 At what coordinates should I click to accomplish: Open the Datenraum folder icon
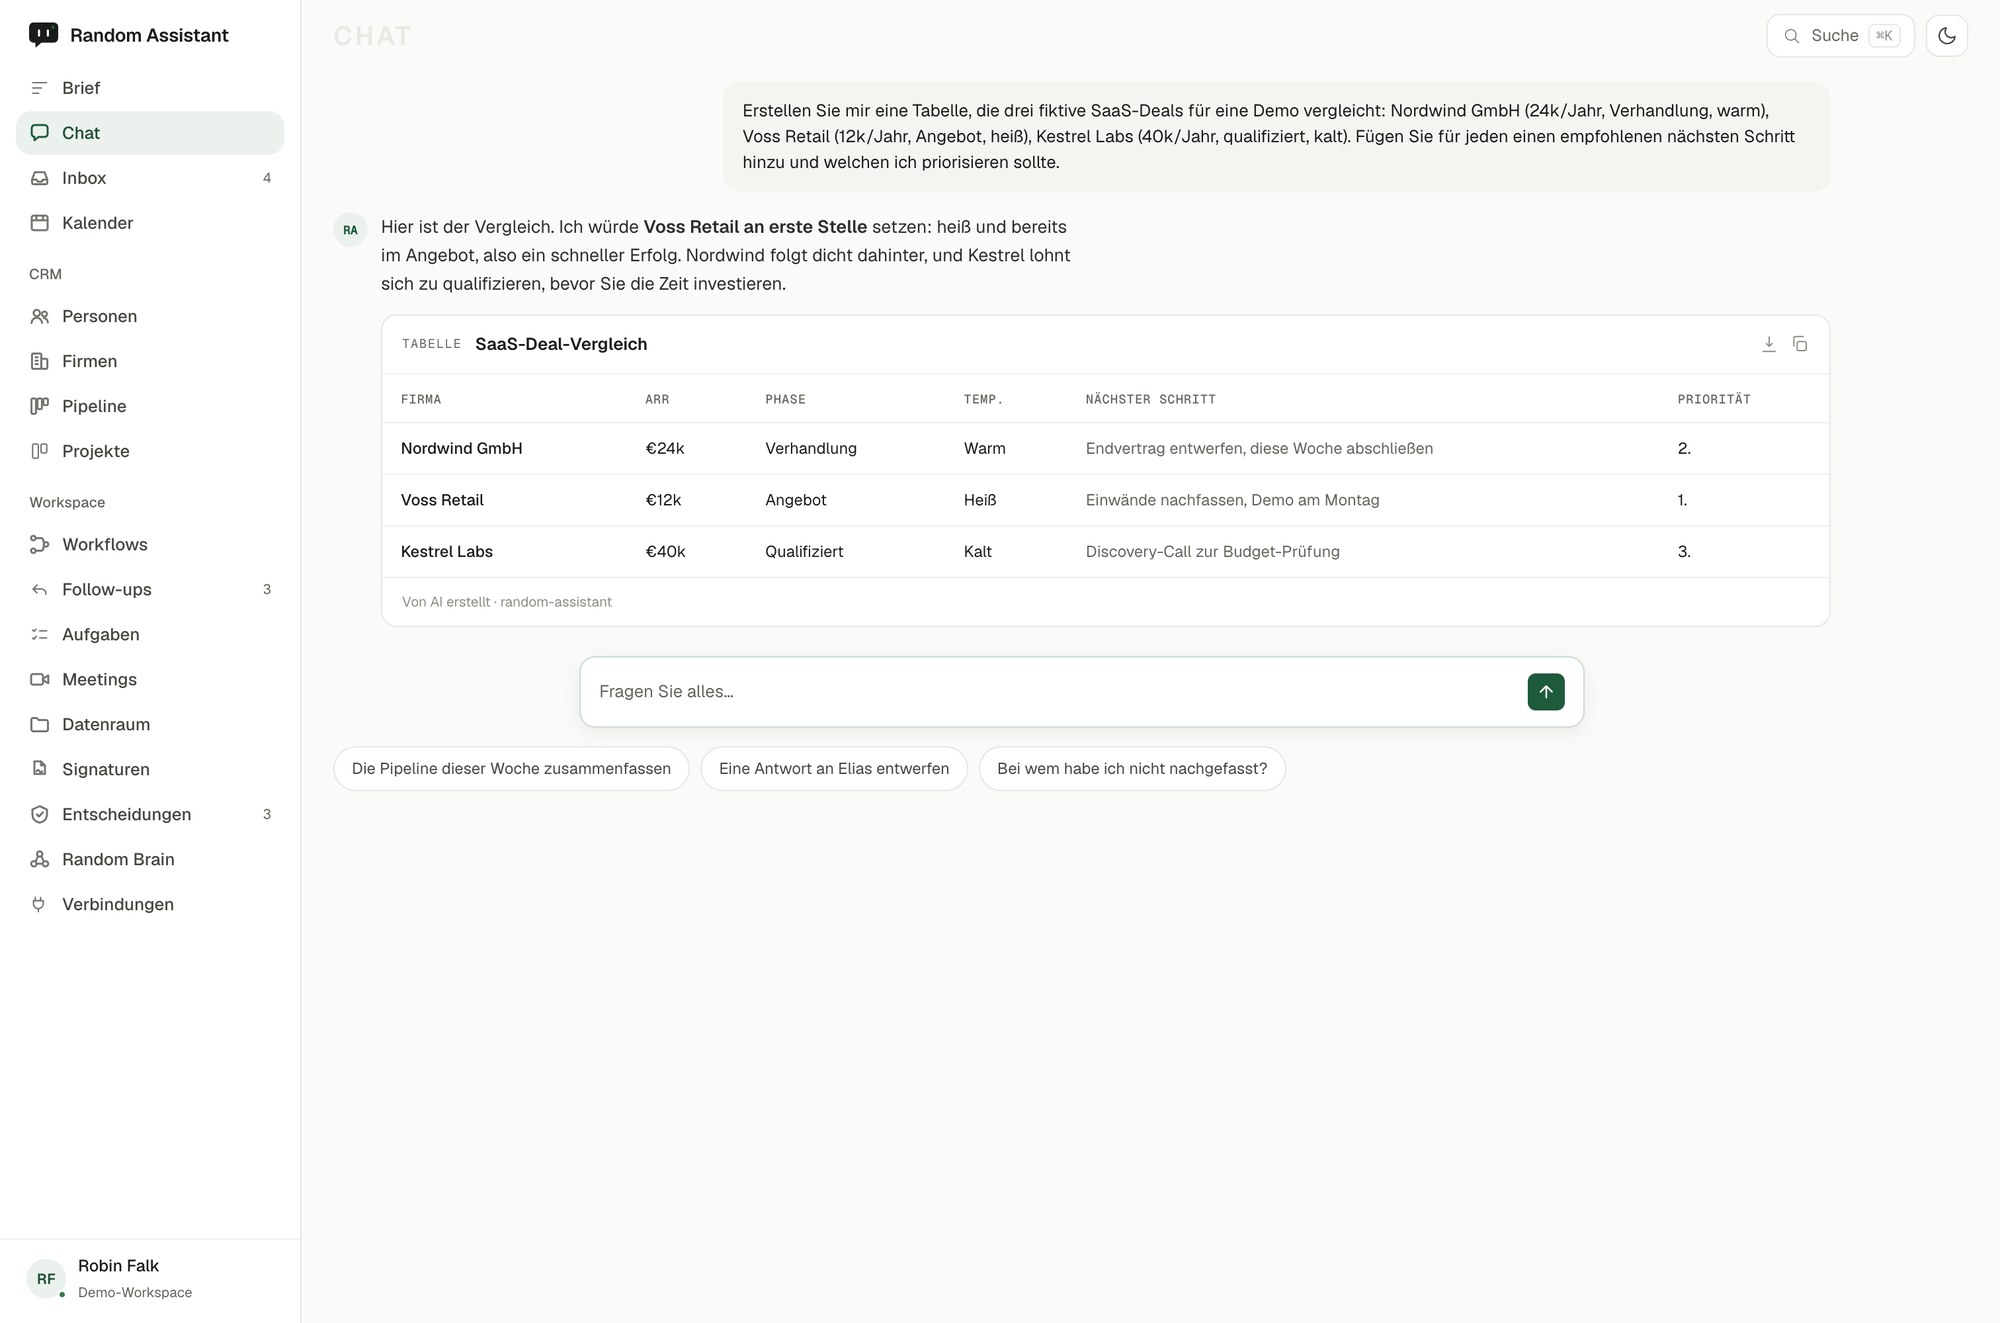coord(40,724)
